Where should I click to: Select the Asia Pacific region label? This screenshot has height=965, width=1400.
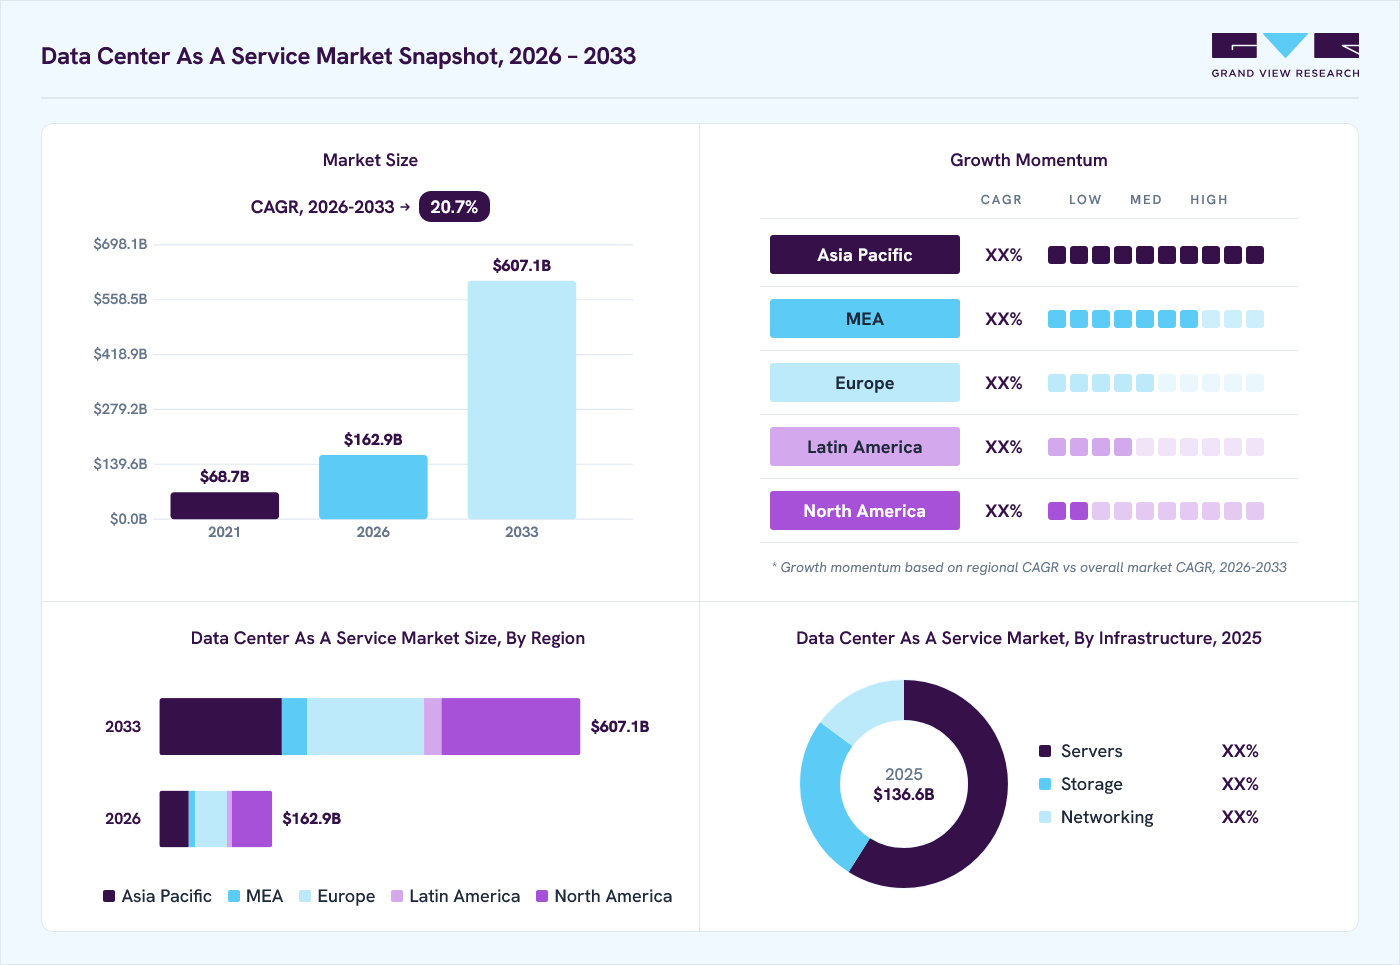coord(865,255)
